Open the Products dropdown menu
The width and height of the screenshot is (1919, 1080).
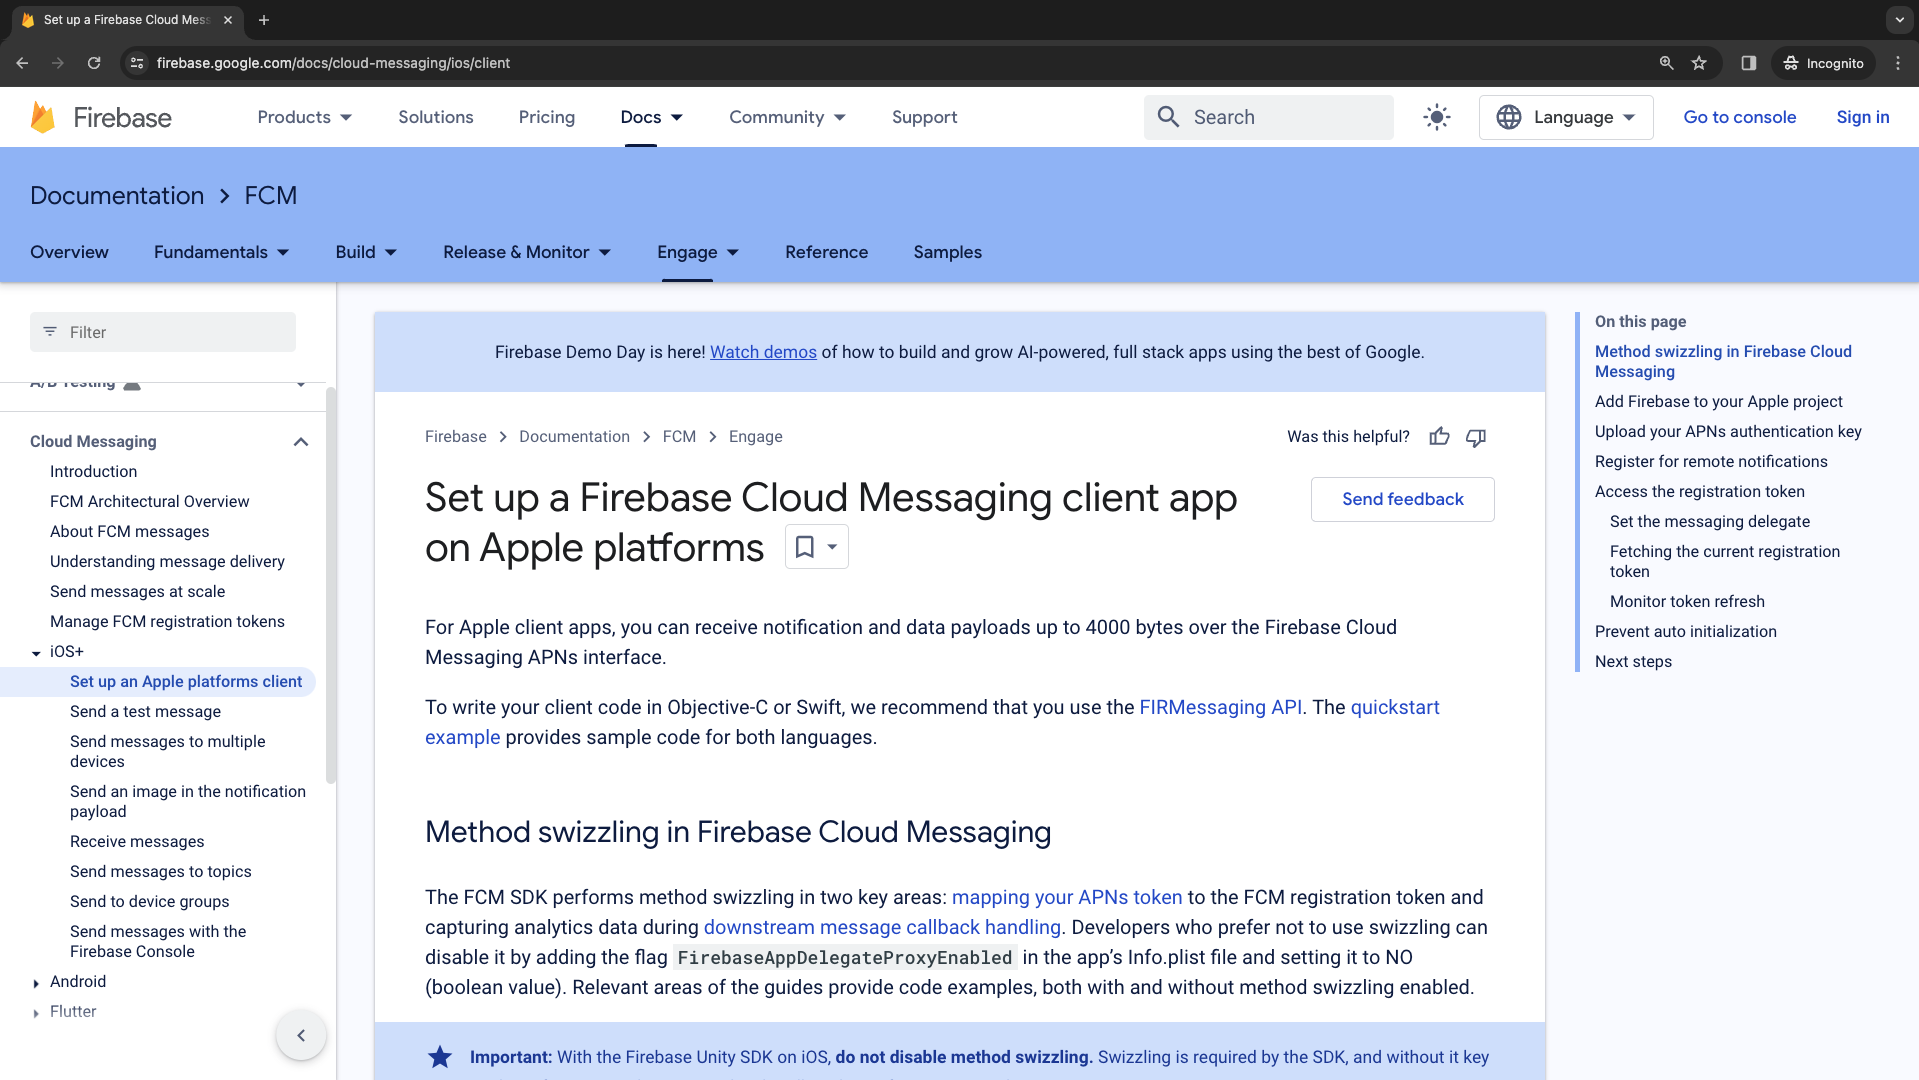pos(304,117)
